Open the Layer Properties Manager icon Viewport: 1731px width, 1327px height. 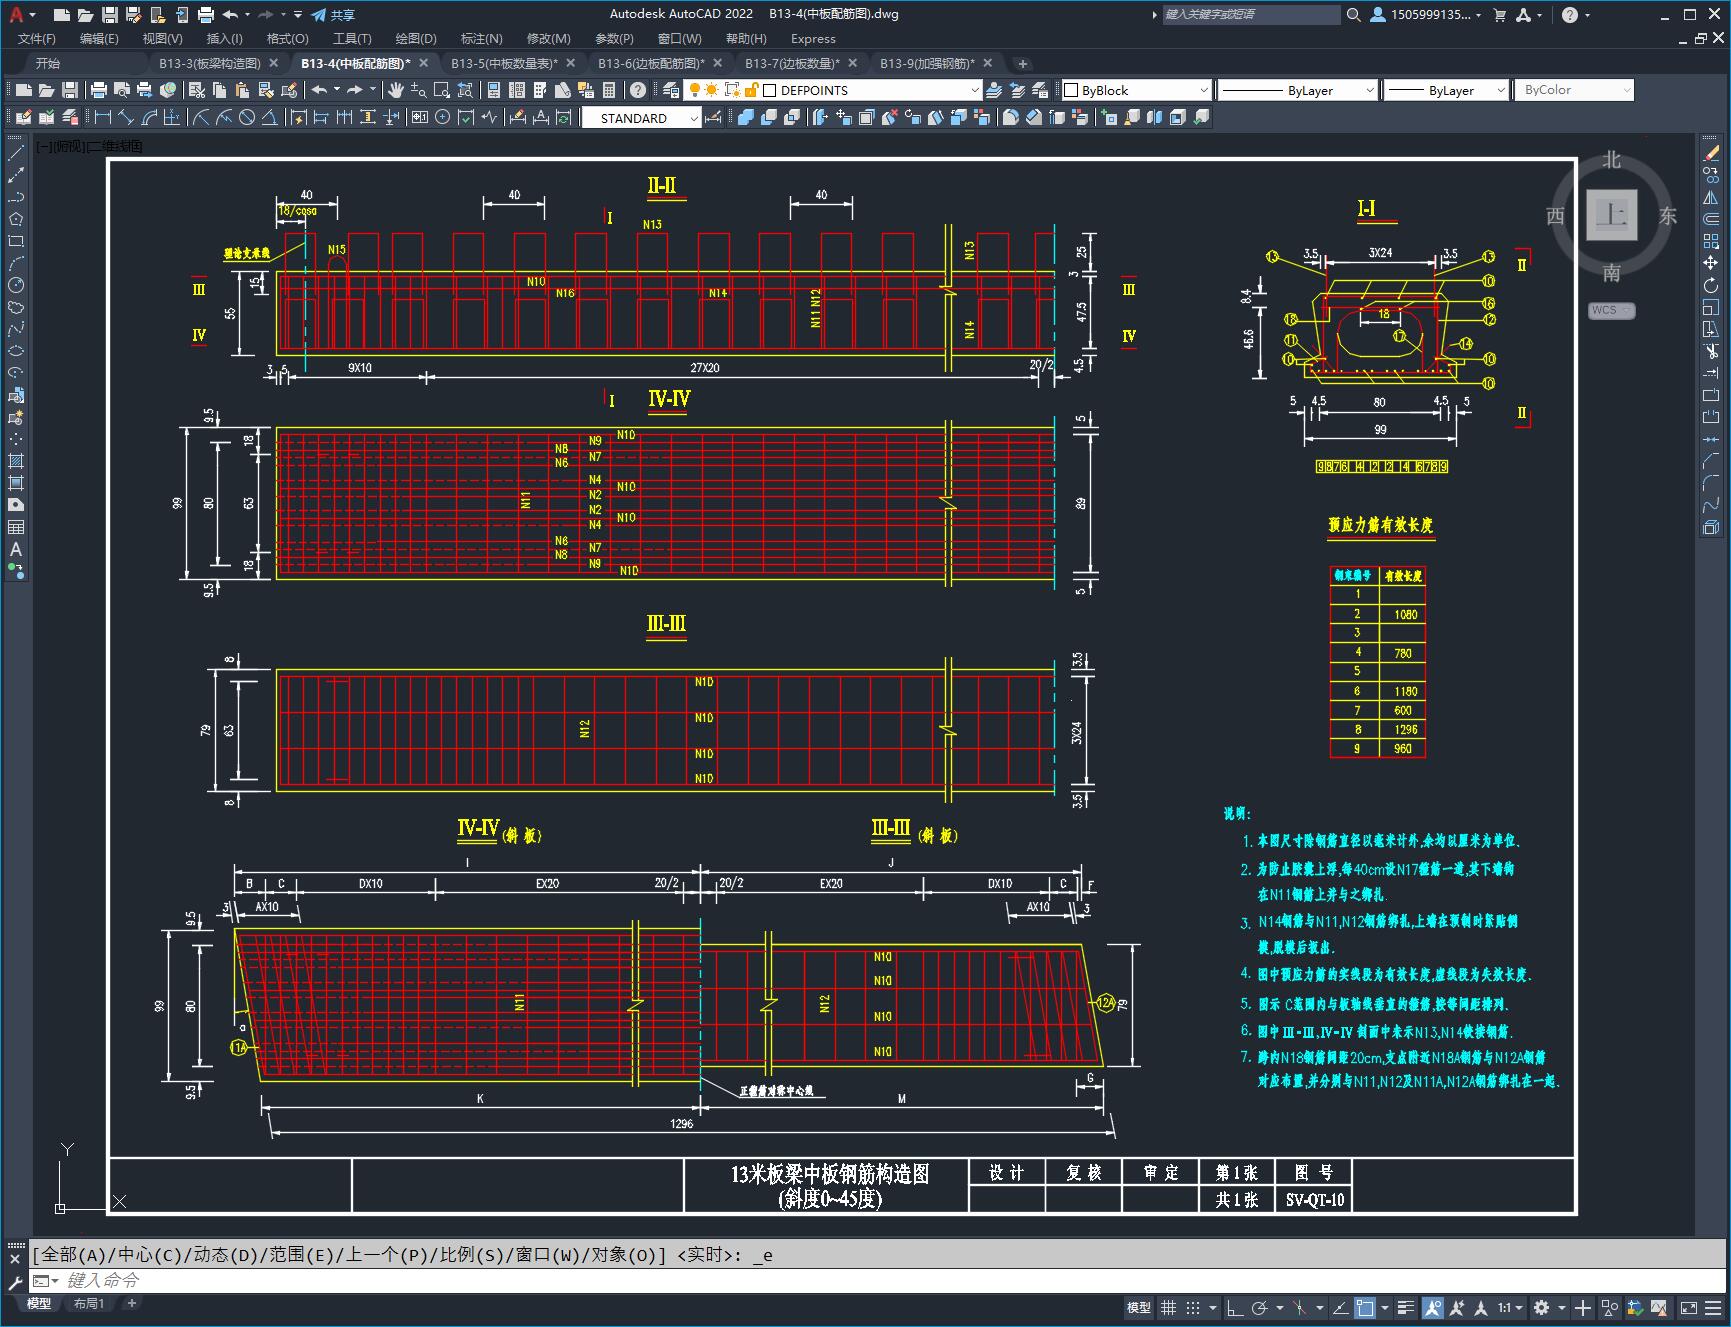pyautogui.click(x=671, y=90)
